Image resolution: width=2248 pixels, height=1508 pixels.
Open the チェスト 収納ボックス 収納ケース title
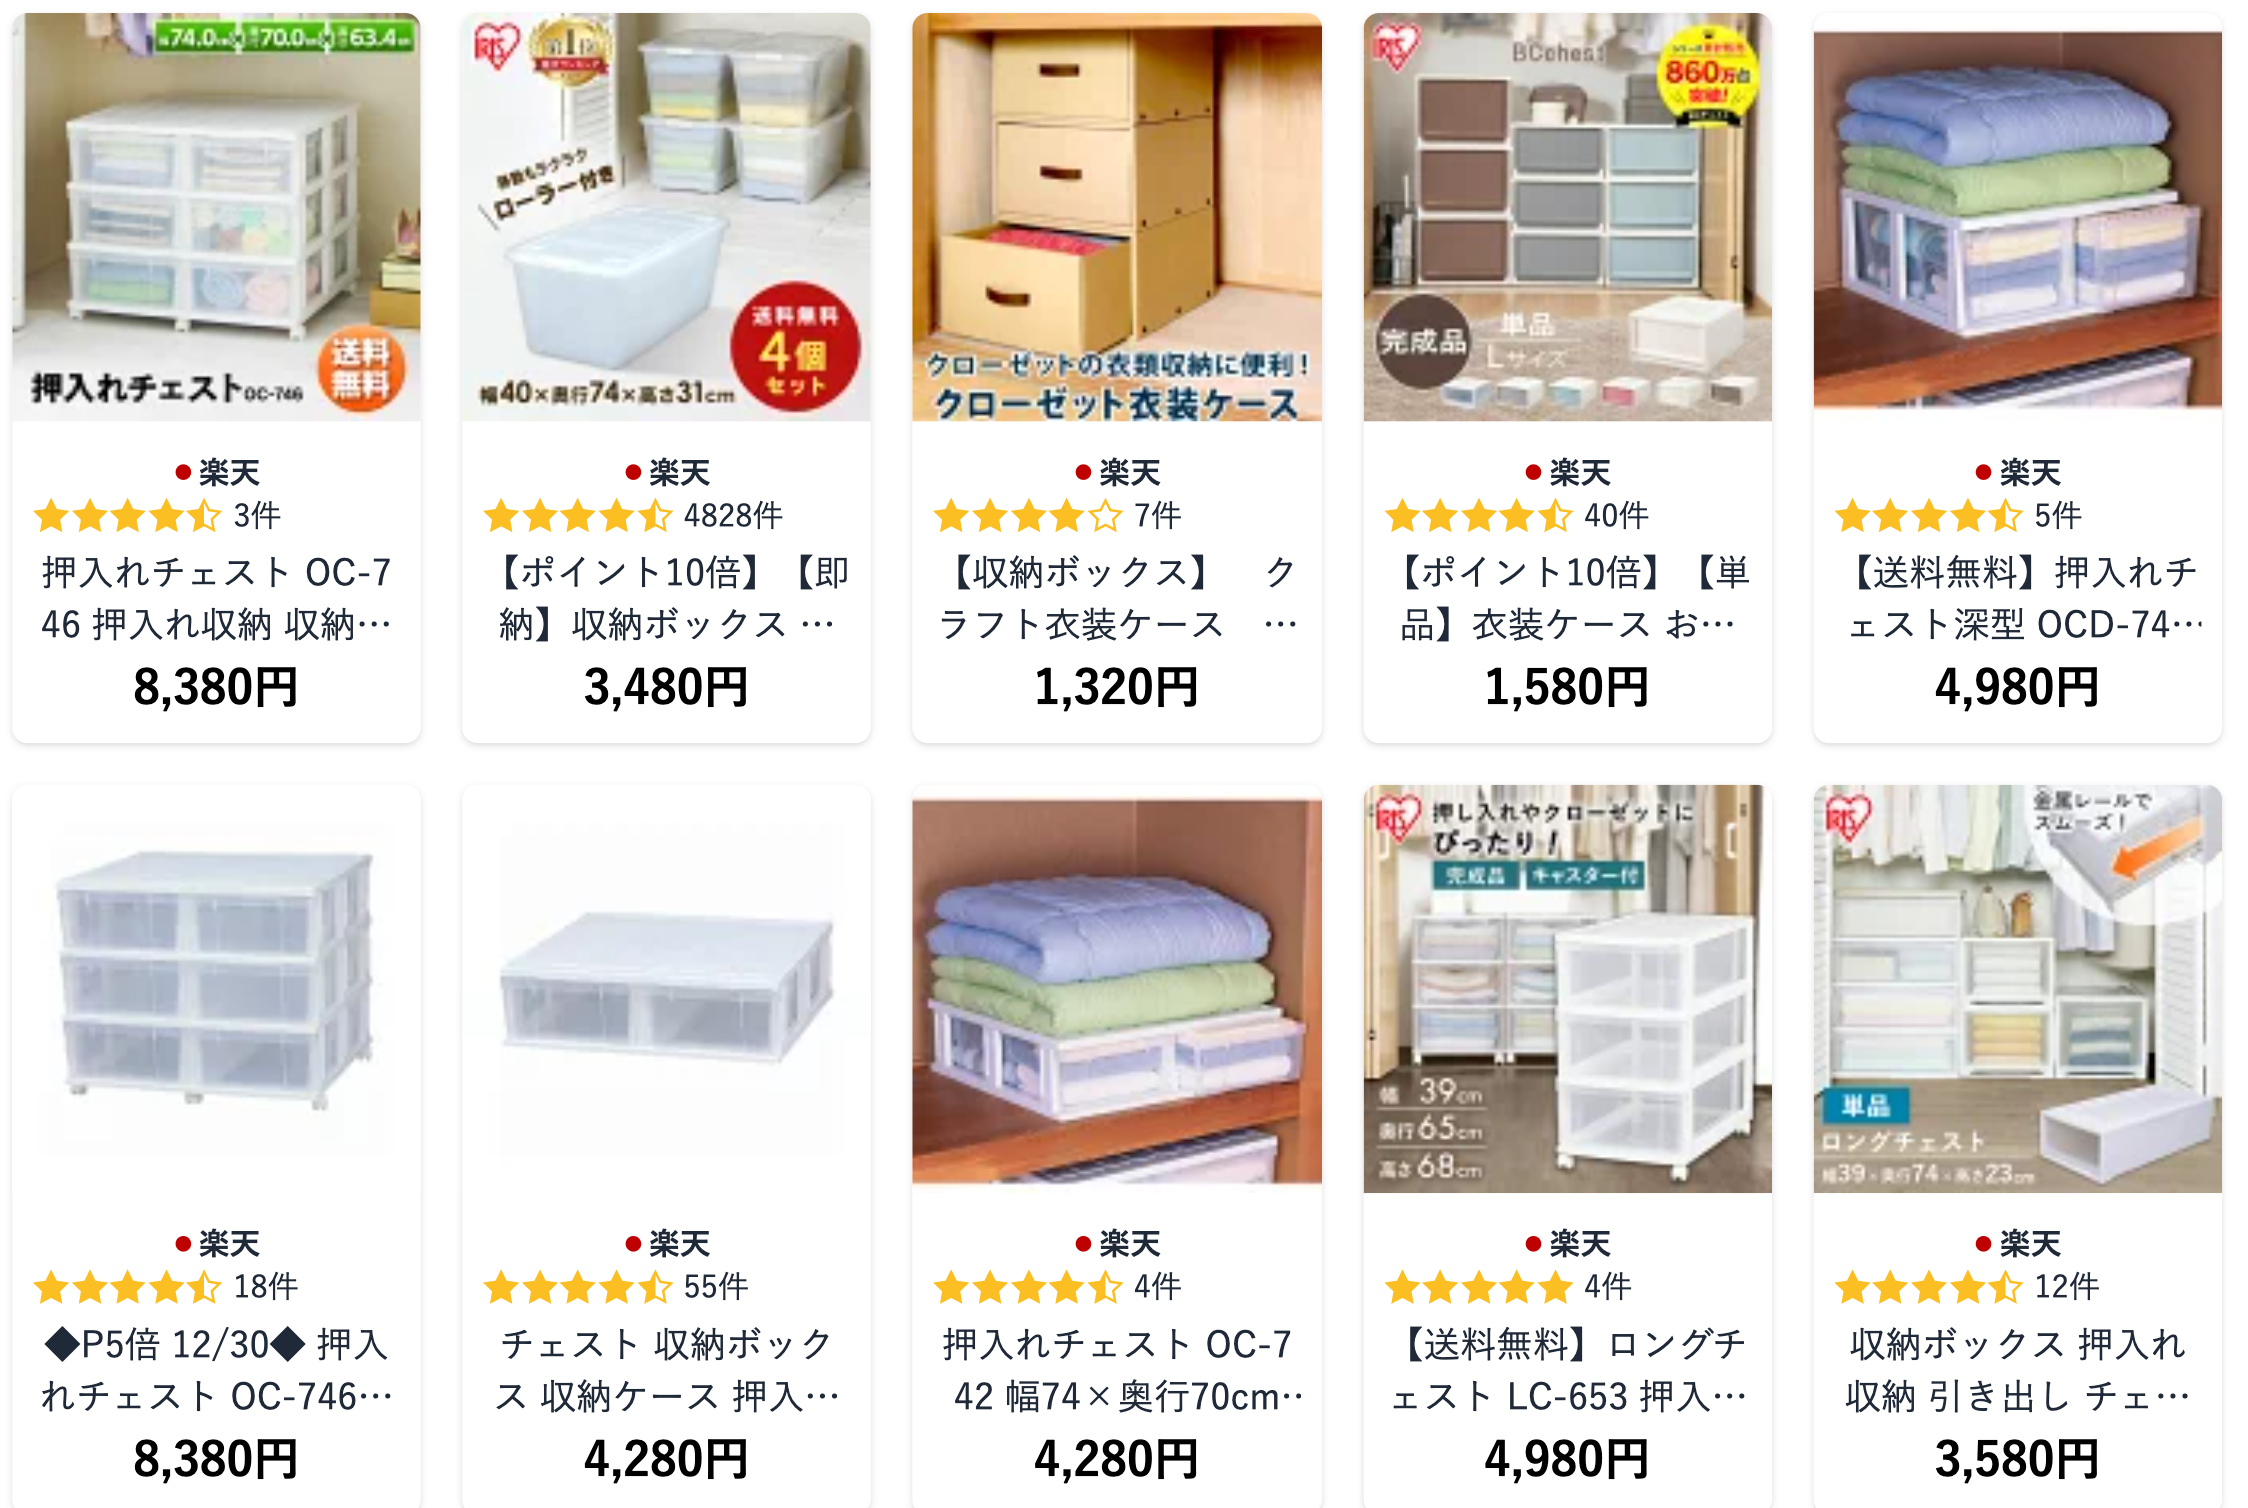[x=666, y=1370]
